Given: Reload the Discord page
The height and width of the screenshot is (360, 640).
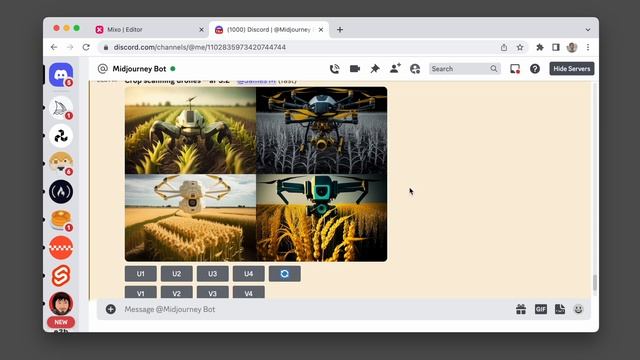Looking at the screenshot, I should click(86, 47).
